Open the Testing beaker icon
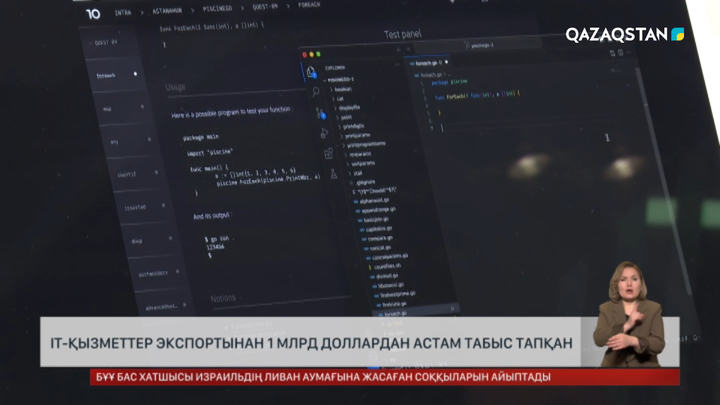 coord(334,174)
